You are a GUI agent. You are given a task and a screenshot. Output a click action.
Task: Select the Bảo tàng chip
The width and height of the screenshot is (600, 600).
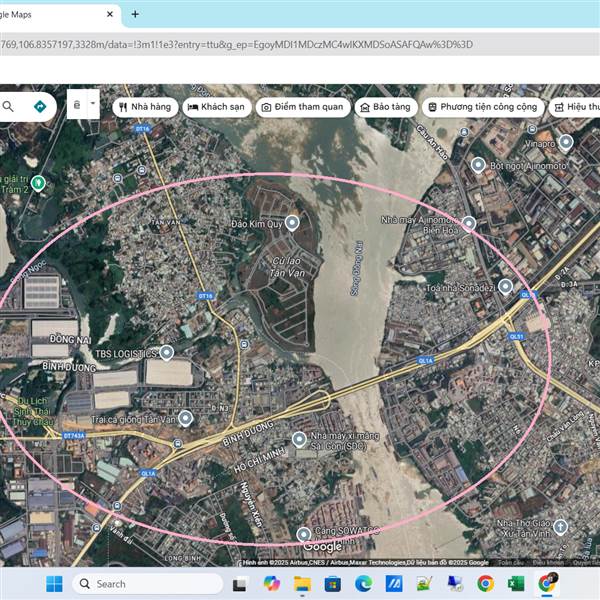[386, 107]
